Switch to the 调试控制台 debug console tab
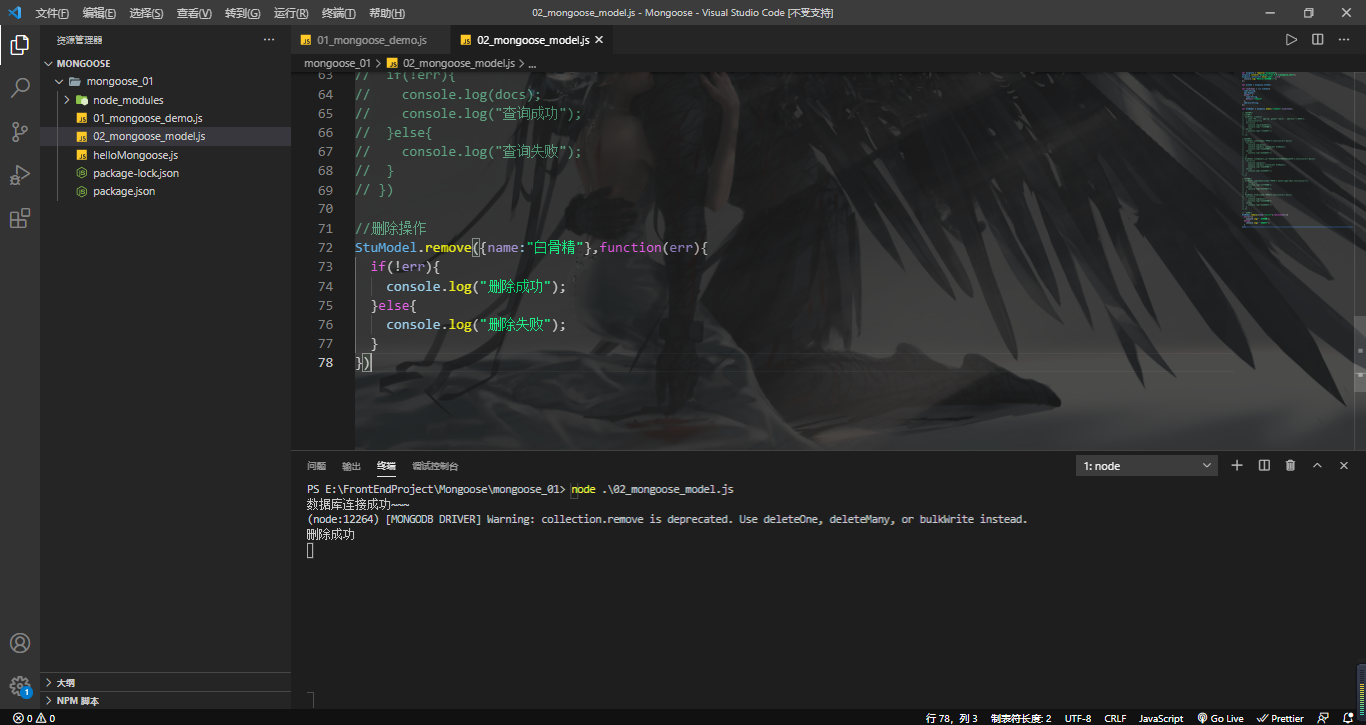This screenshot has width=1366, height=725. (x=435, y=466)
